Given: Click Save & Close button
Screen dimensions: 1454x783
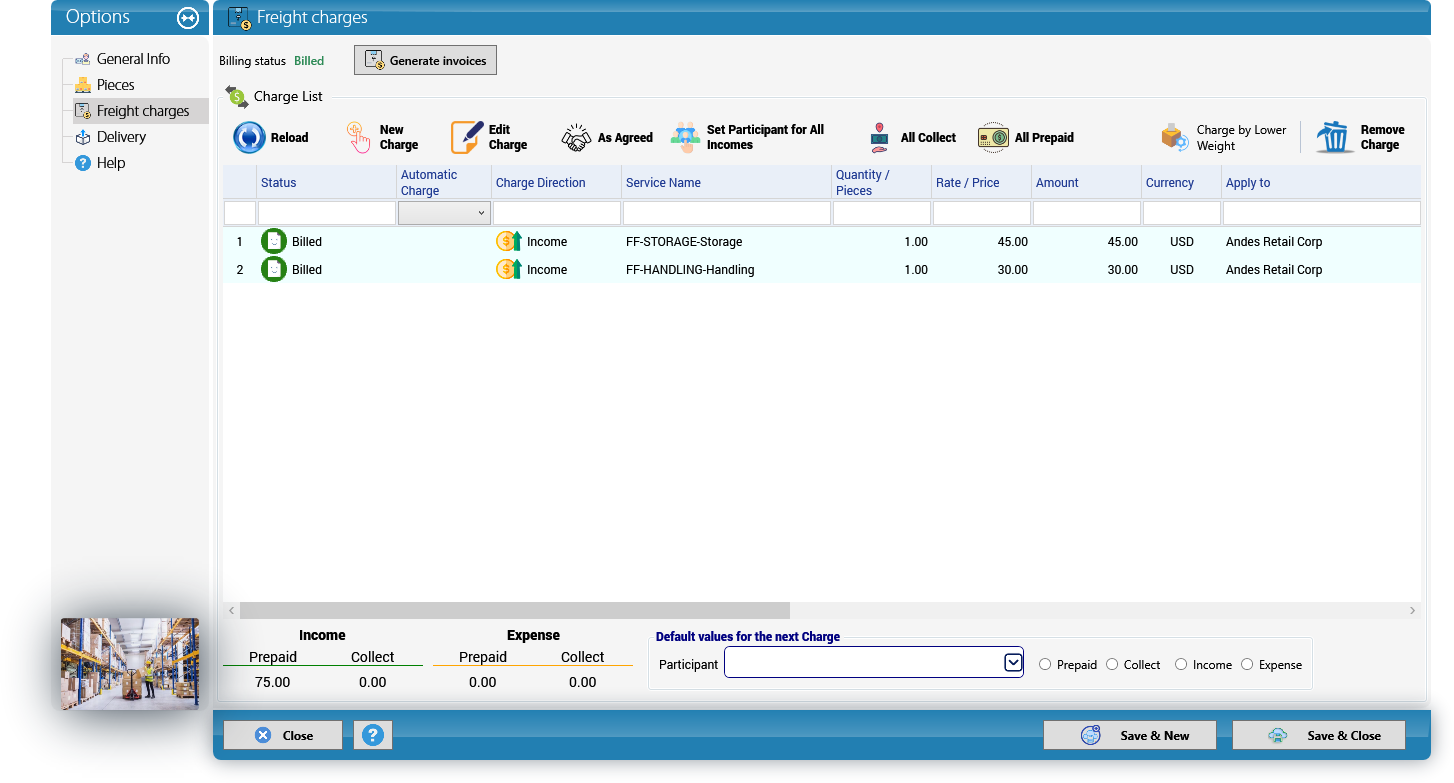Looking at the screenshot, I should point(1319,735).
